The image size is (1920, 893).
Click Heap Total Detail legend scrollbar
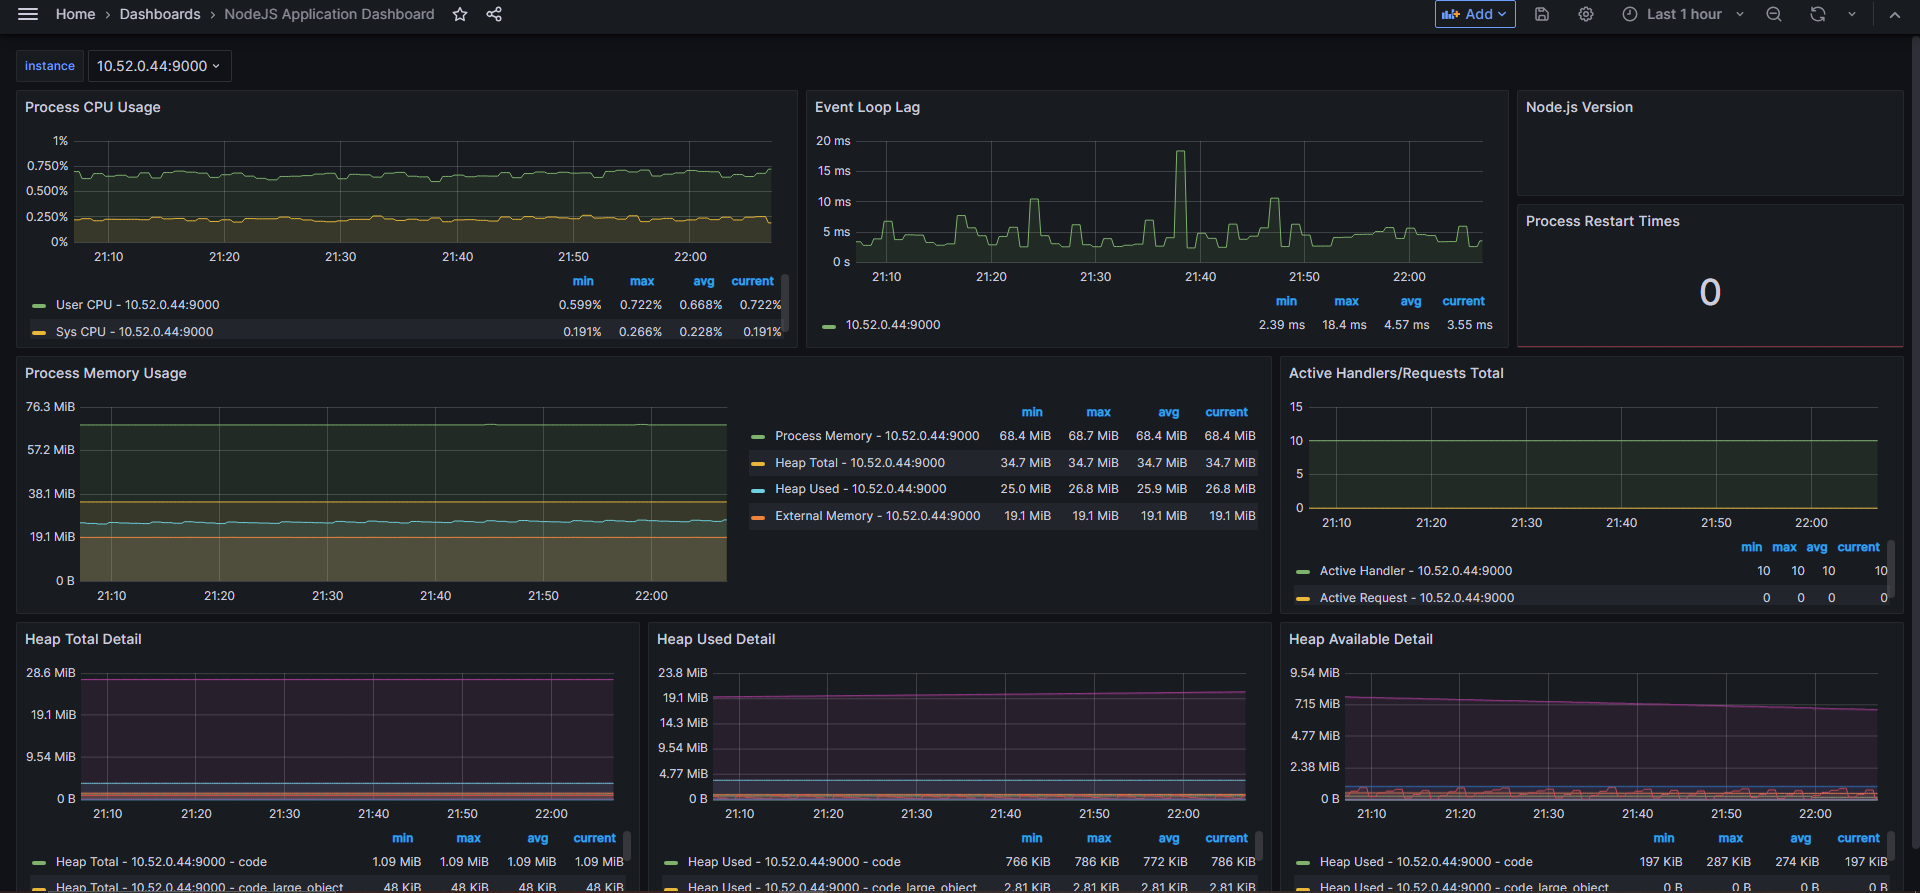627,846
